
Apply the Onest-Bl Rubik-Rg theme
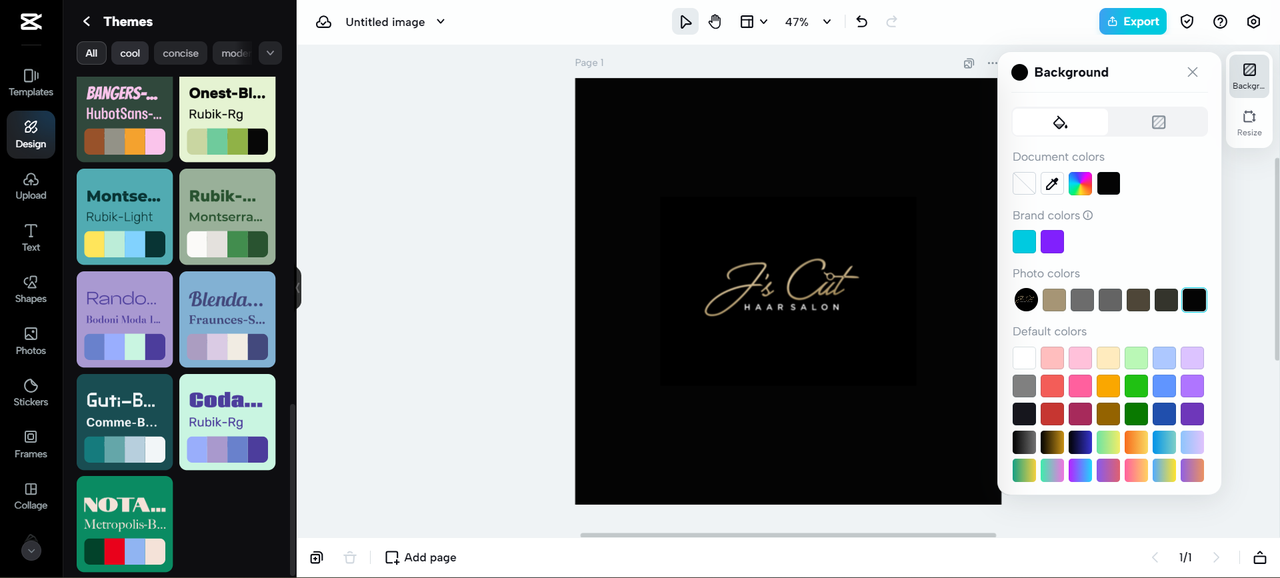pos(227,119)
